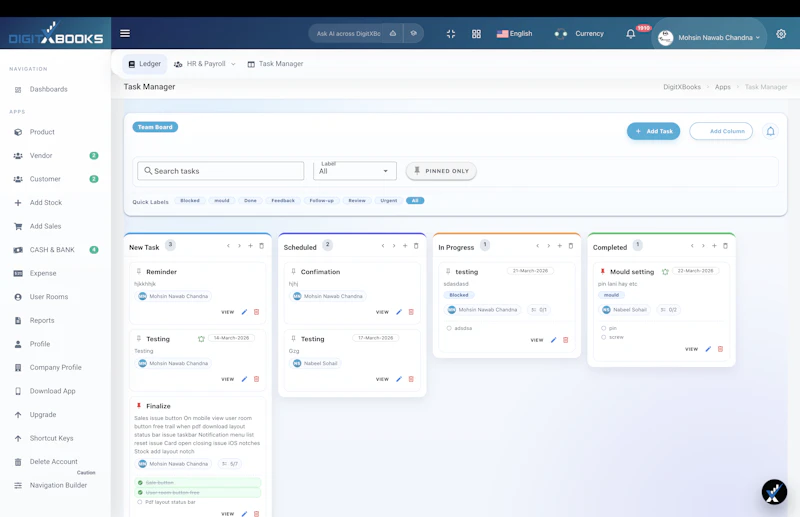Viewport: 800px width, 517px height.
Task: Open the floating DigitXBooks assistant icon
Action: 774,492
